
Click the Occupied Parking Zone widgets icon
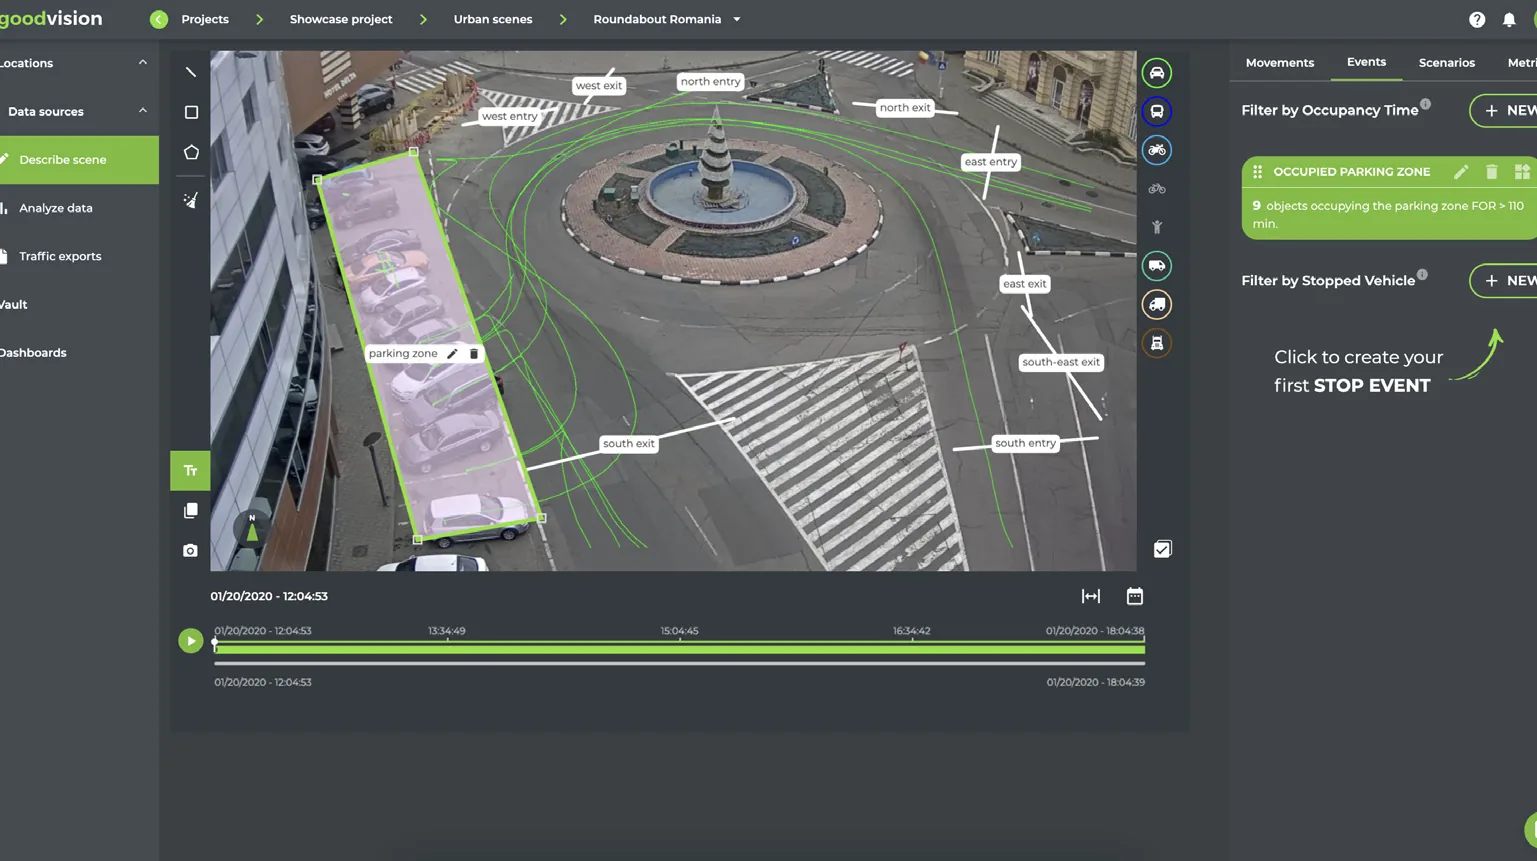(x=1522, y=172)
